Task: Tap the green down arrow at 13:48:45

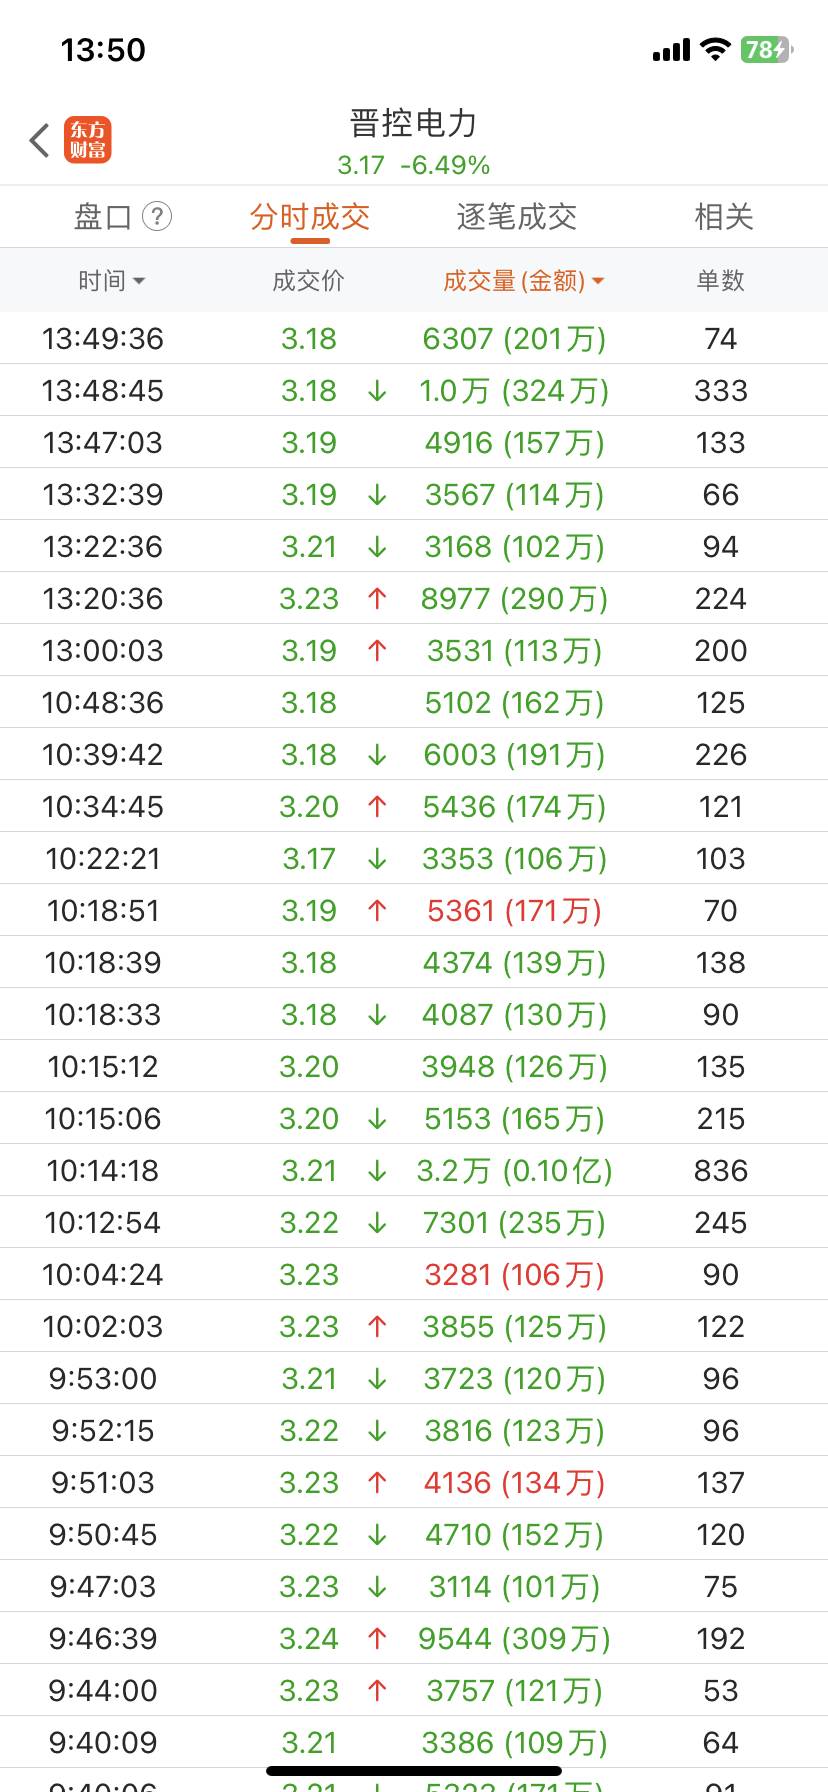Action: pyautogui.click(x=377, y=391)
